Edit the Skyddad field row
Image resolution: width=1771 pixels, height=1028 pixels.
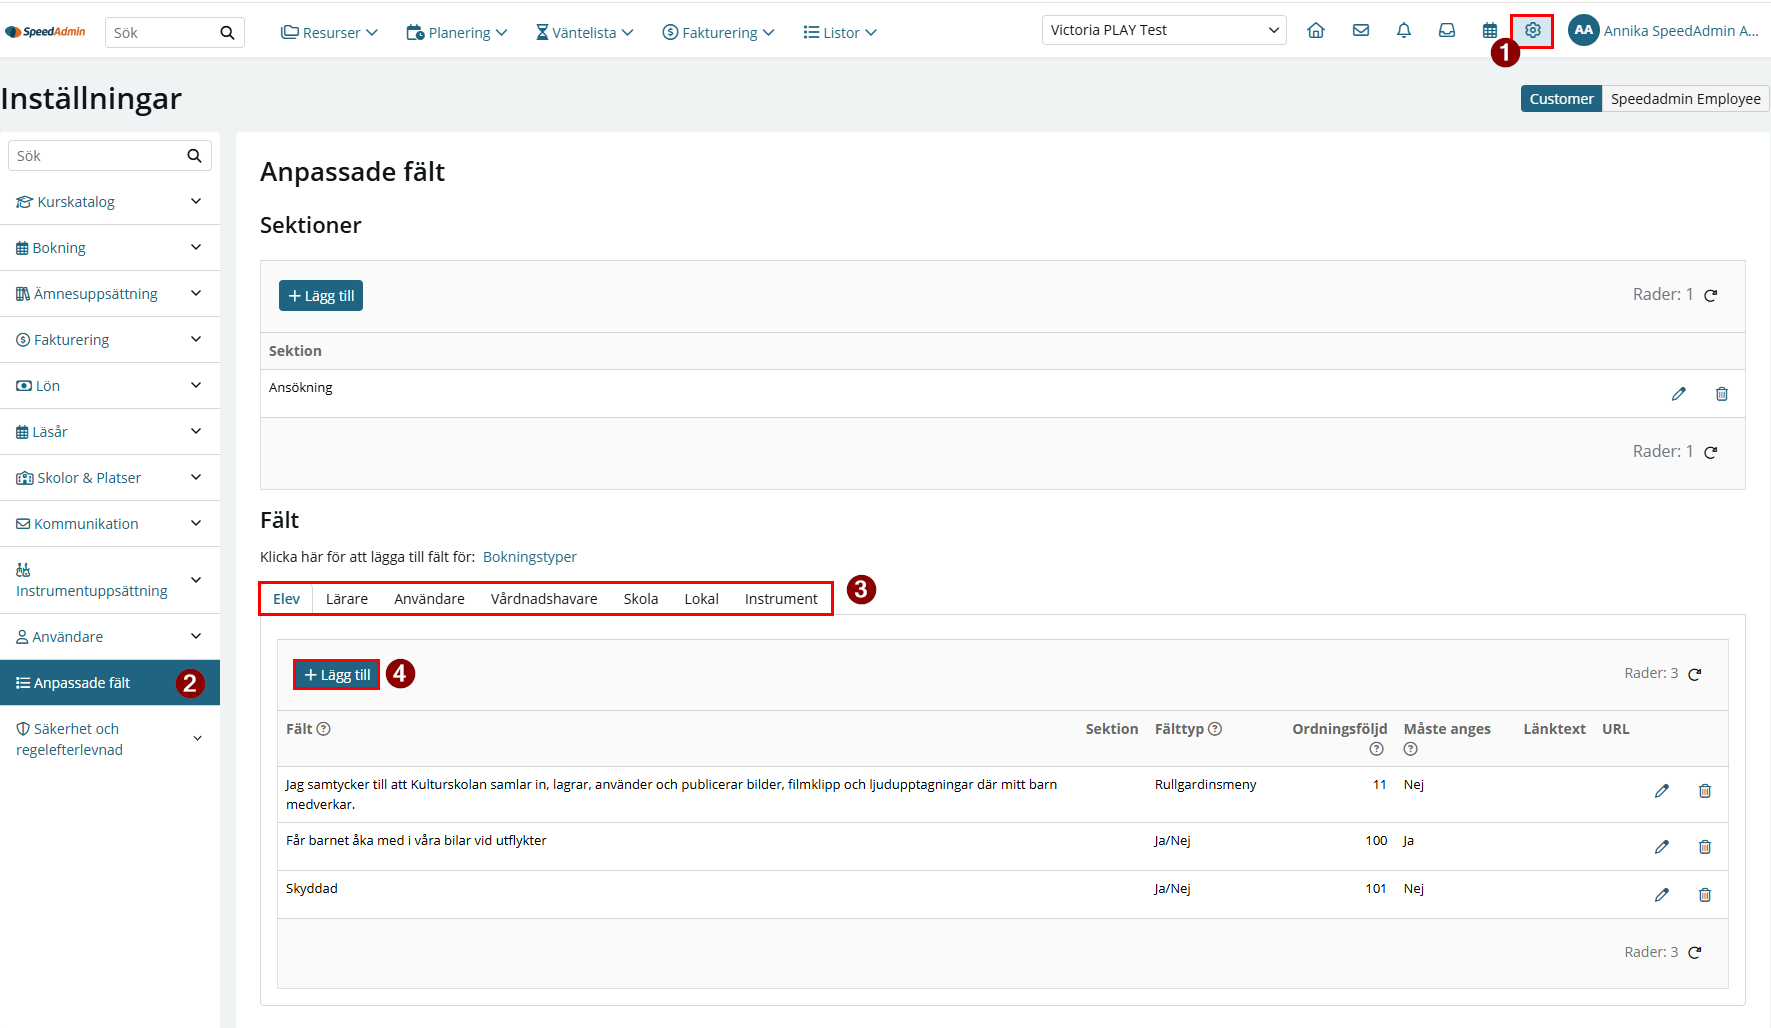tap(1662, 895)
